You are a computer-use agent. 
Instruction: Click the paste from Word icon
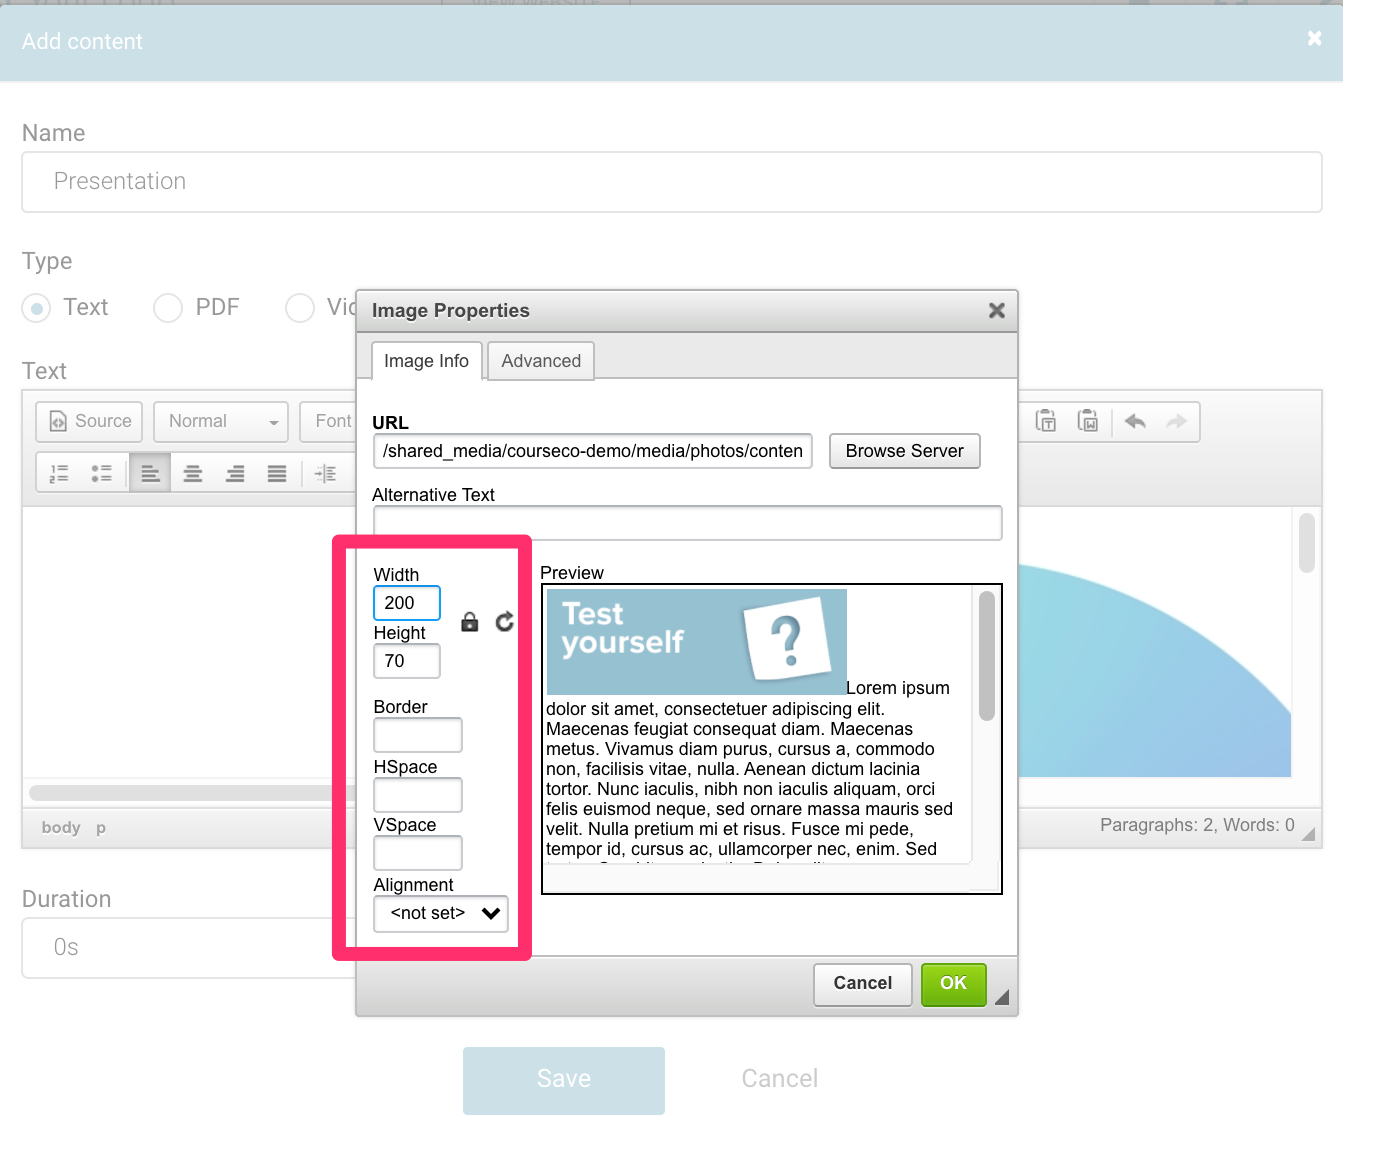tap(1088, 421)
